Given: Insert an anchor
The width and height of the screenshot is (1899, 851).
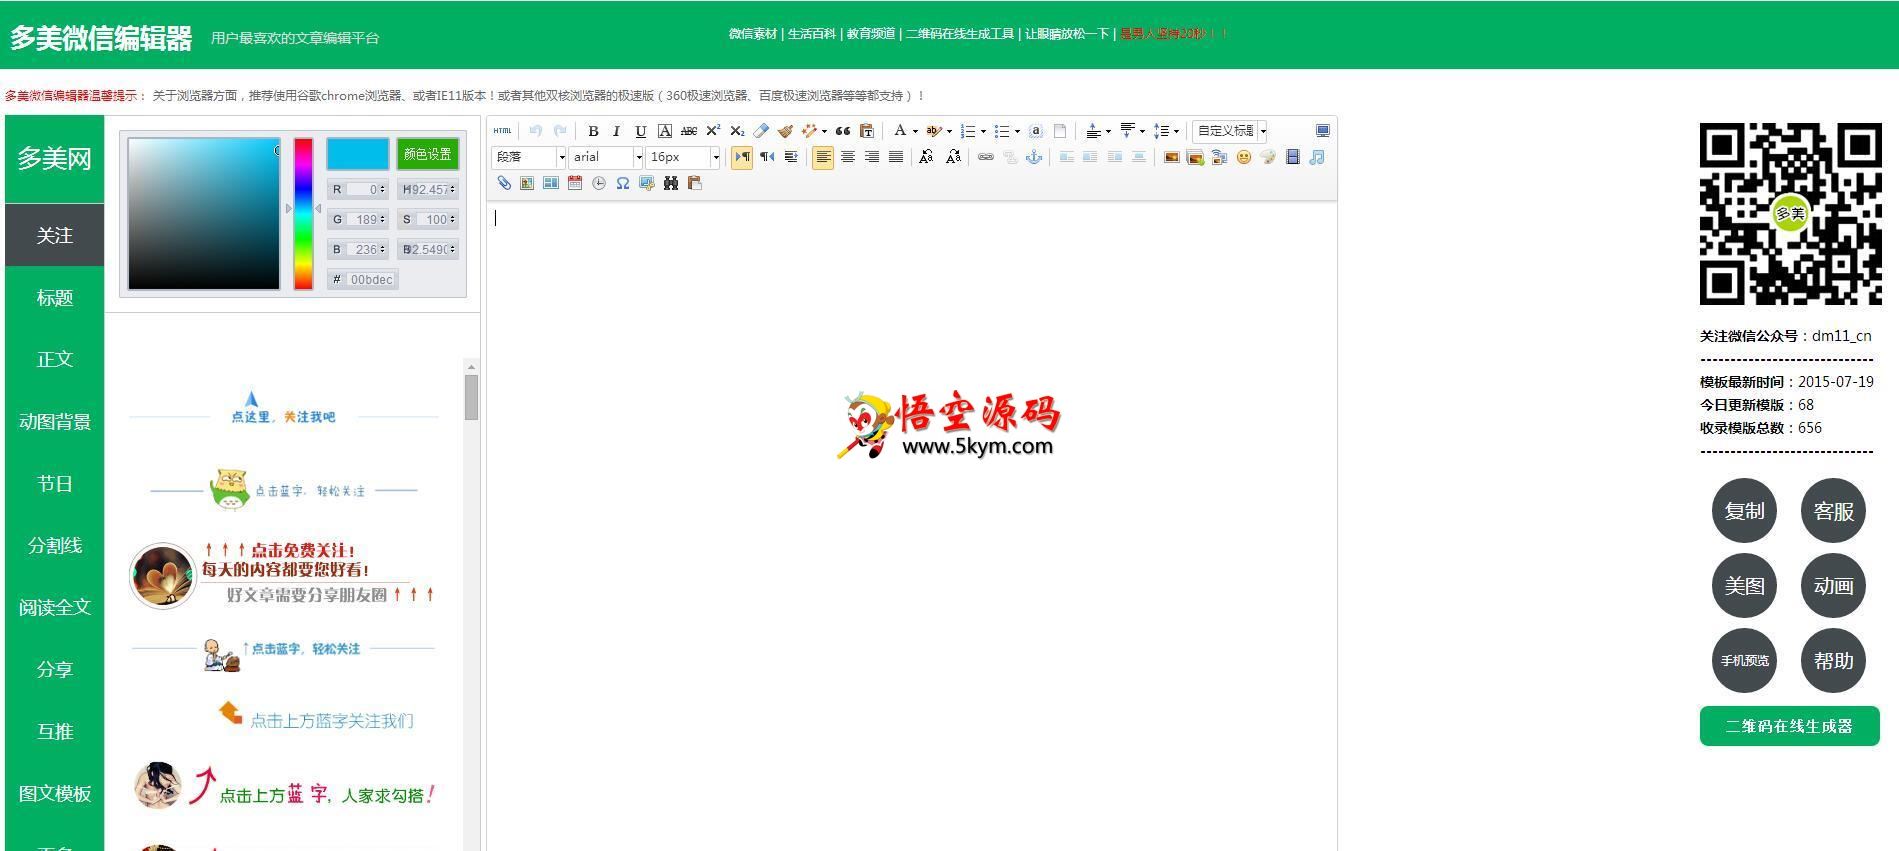Looking at the screenshot, I should coord(1034,157).
